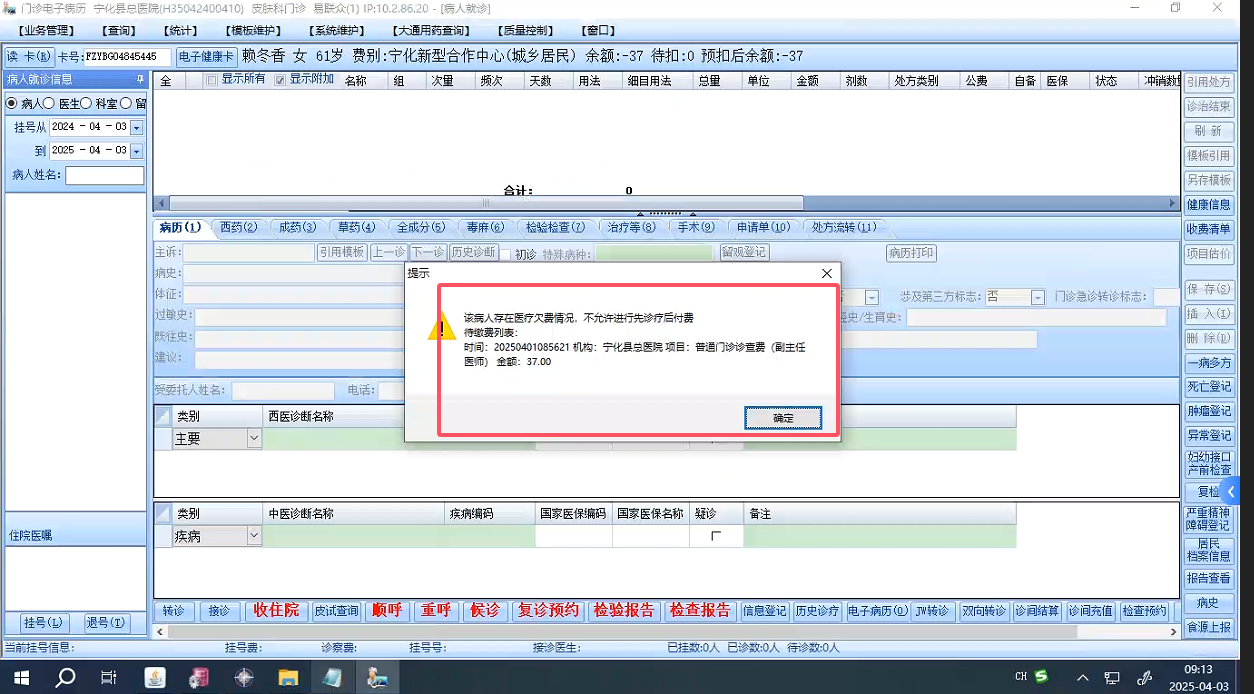
Task: Toggle the 显示附加 checkbox
Action: 280,80
